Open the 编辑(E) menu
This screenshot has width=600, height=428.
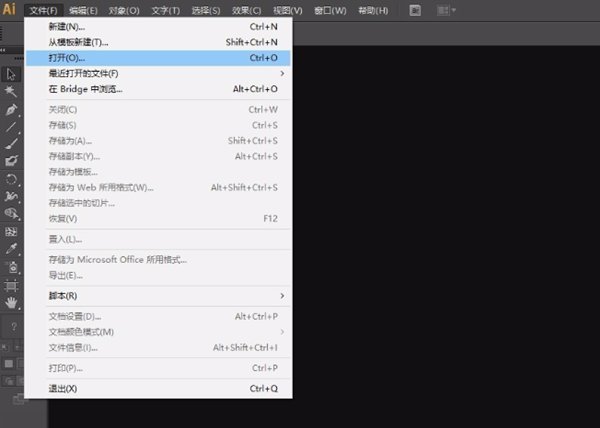point(83,10)
